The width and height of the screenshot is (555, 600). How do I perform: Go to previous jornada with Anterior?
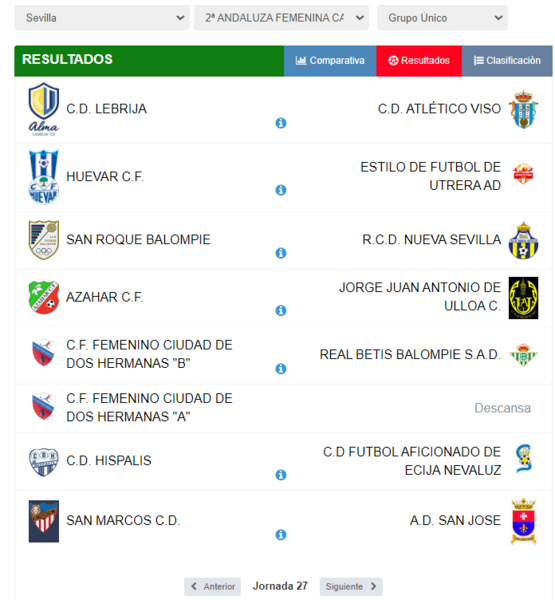[212, 586]
